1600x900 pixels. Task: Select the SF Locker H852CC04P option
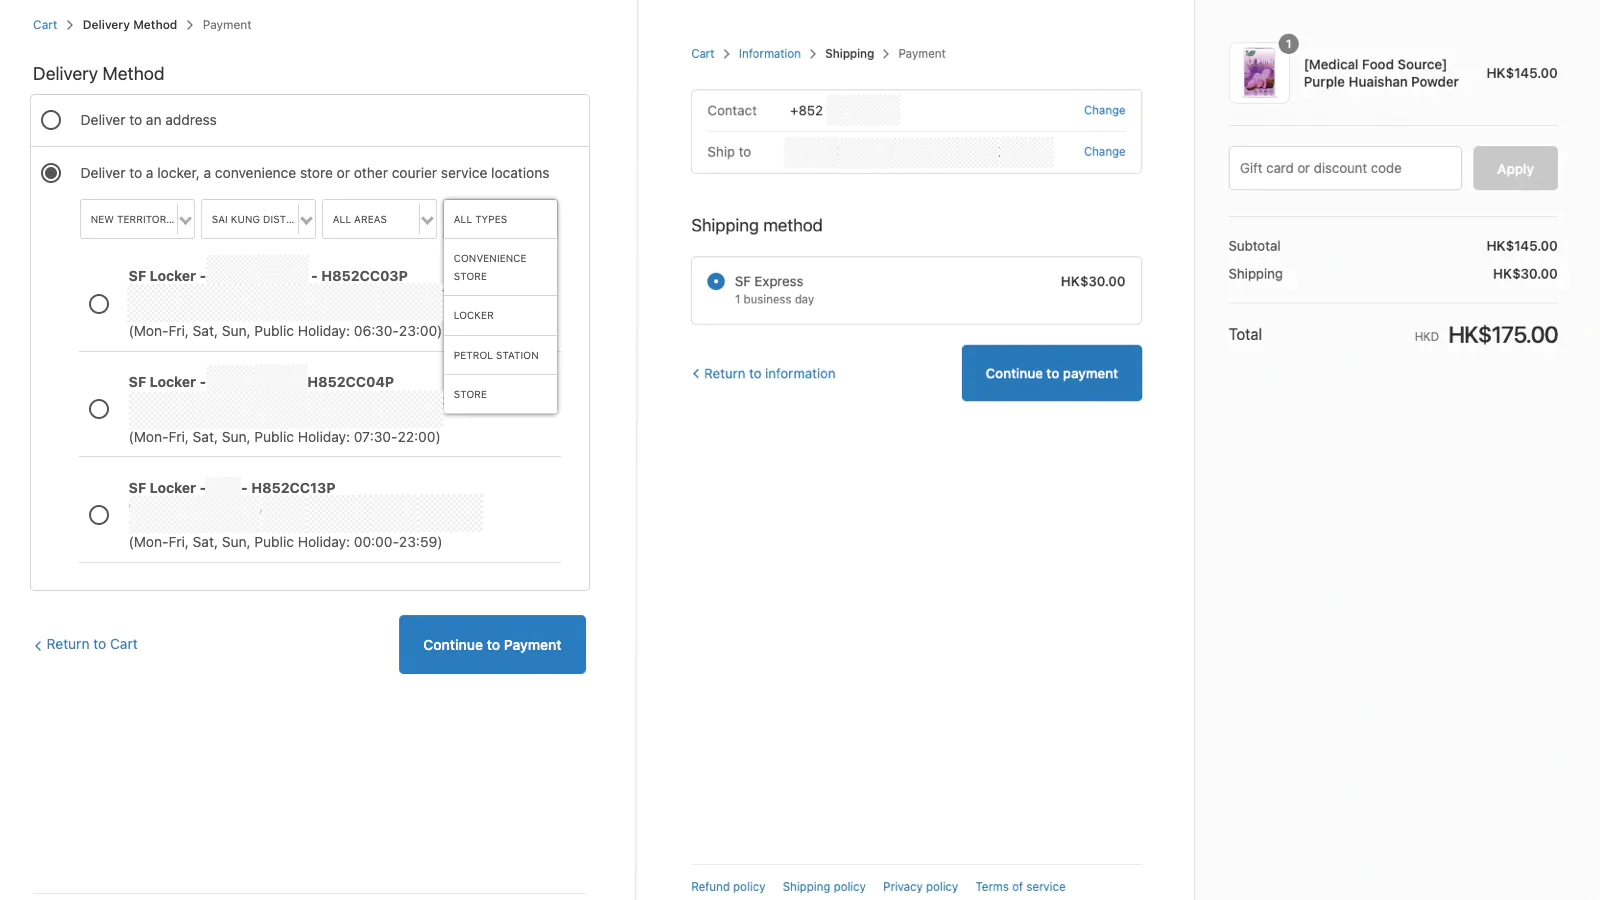(x=98, y=409)
